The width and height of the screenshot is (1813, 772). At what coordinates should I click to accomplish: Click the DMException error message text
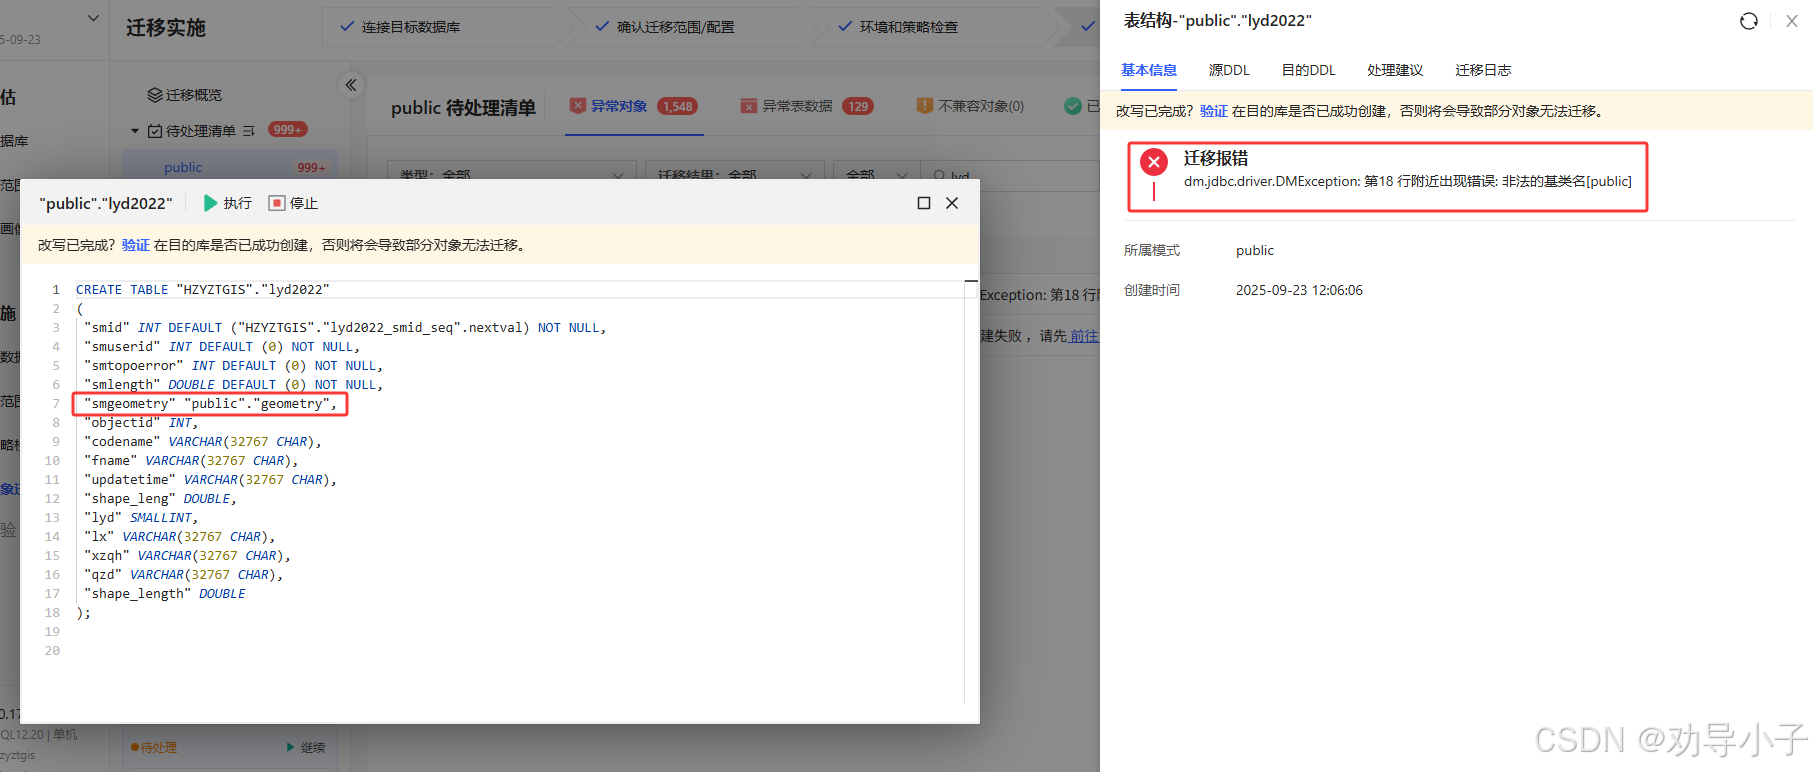pos(1407,181)
